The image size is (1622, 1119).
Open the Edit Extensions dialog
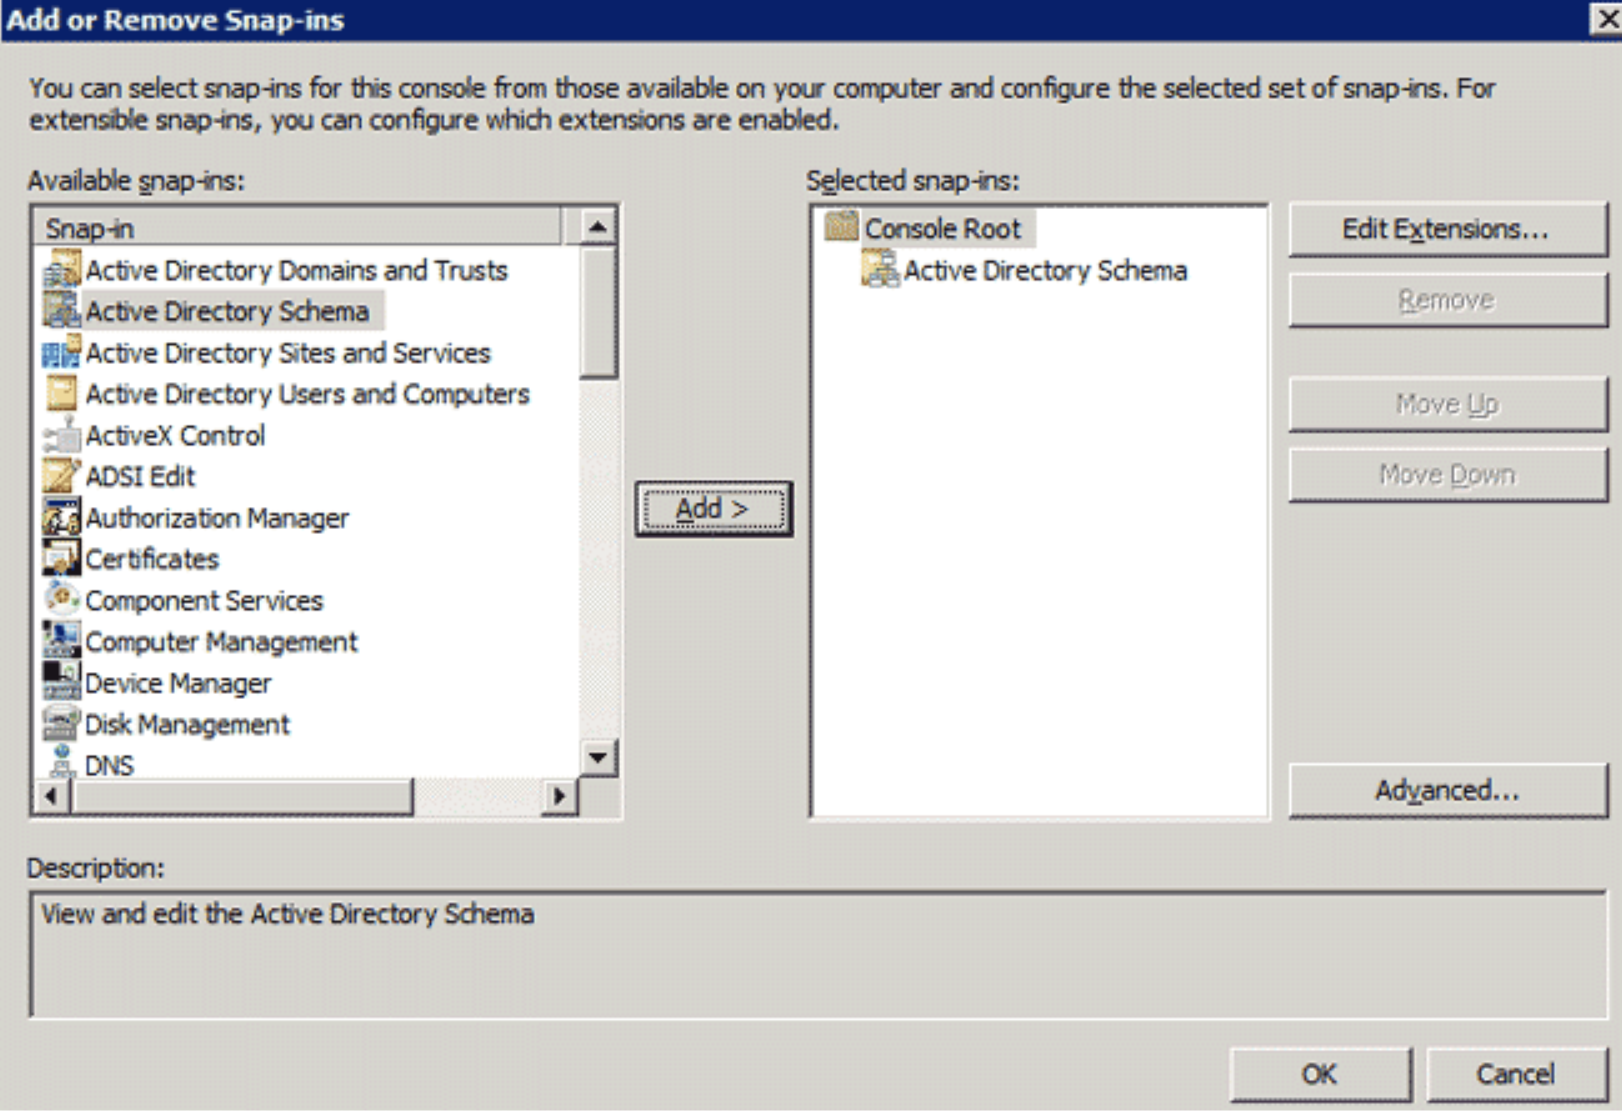click(x=1447, y=229)
